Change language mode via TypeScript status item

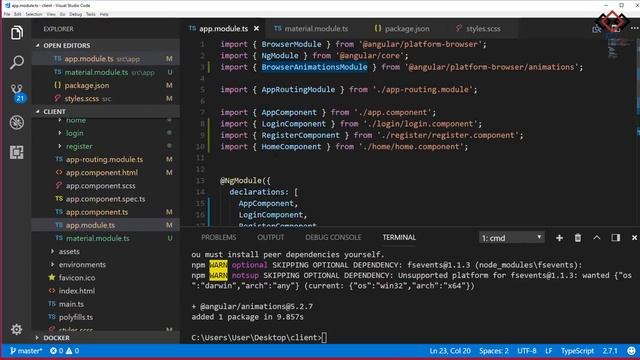point(577,351)
